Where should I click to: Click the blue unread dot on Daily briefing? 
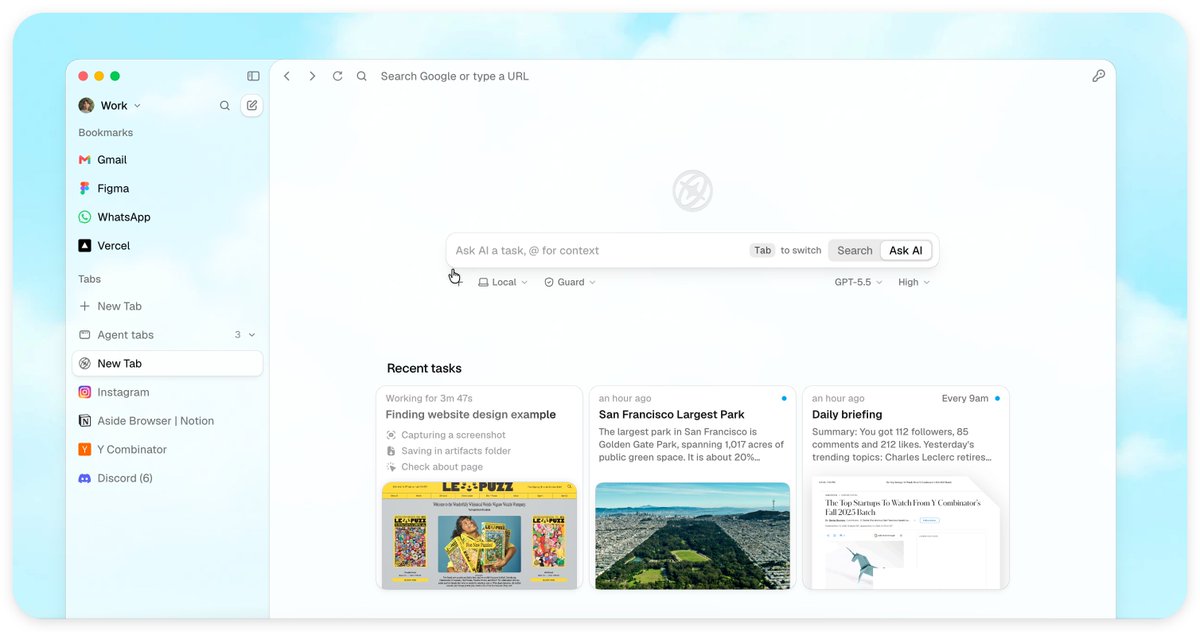997,398
